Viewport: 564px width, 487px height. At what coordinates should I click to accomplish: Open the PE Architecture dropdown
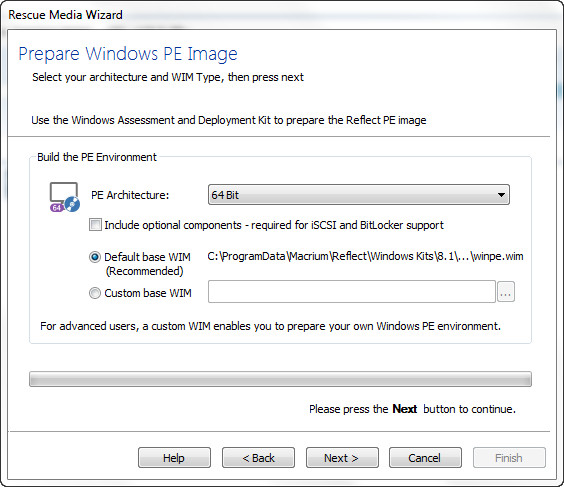[x=359, y=195]
